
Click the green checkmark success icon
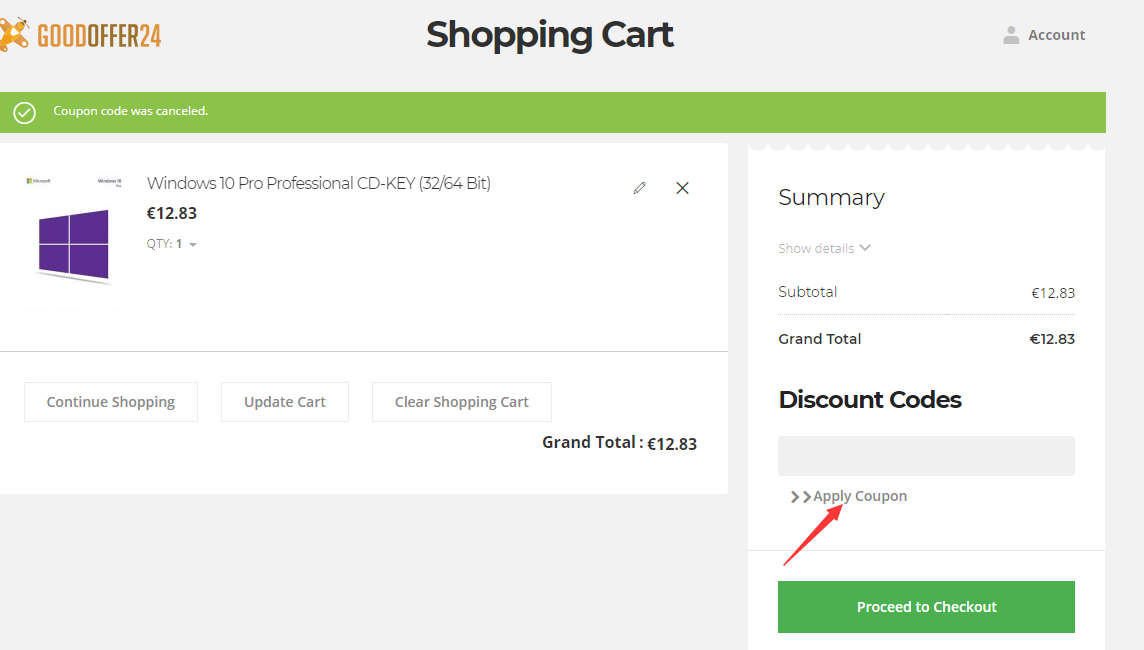point(24,112)
